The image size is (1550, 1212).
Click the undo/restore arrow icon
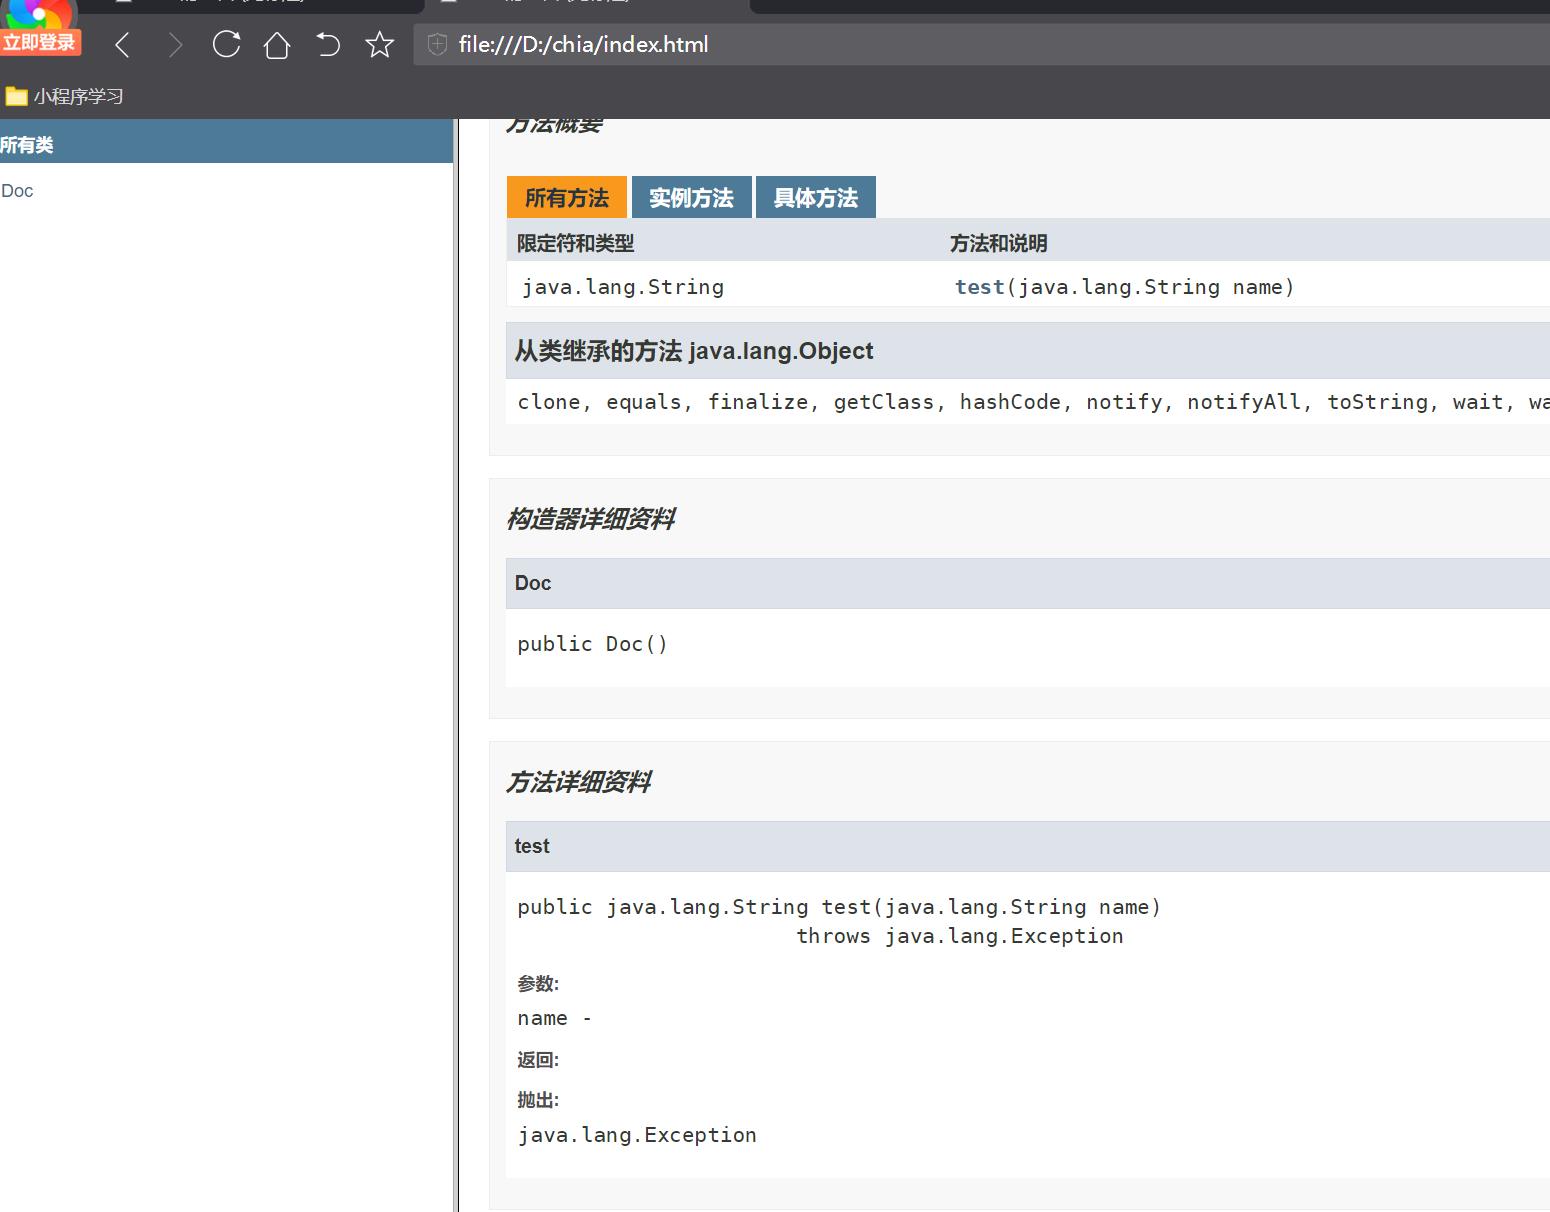328,45
